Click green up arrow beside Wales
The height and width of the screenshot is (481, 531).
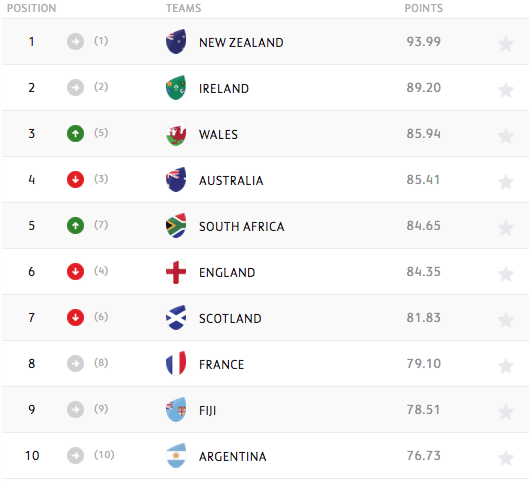click(x=76, y=133)
